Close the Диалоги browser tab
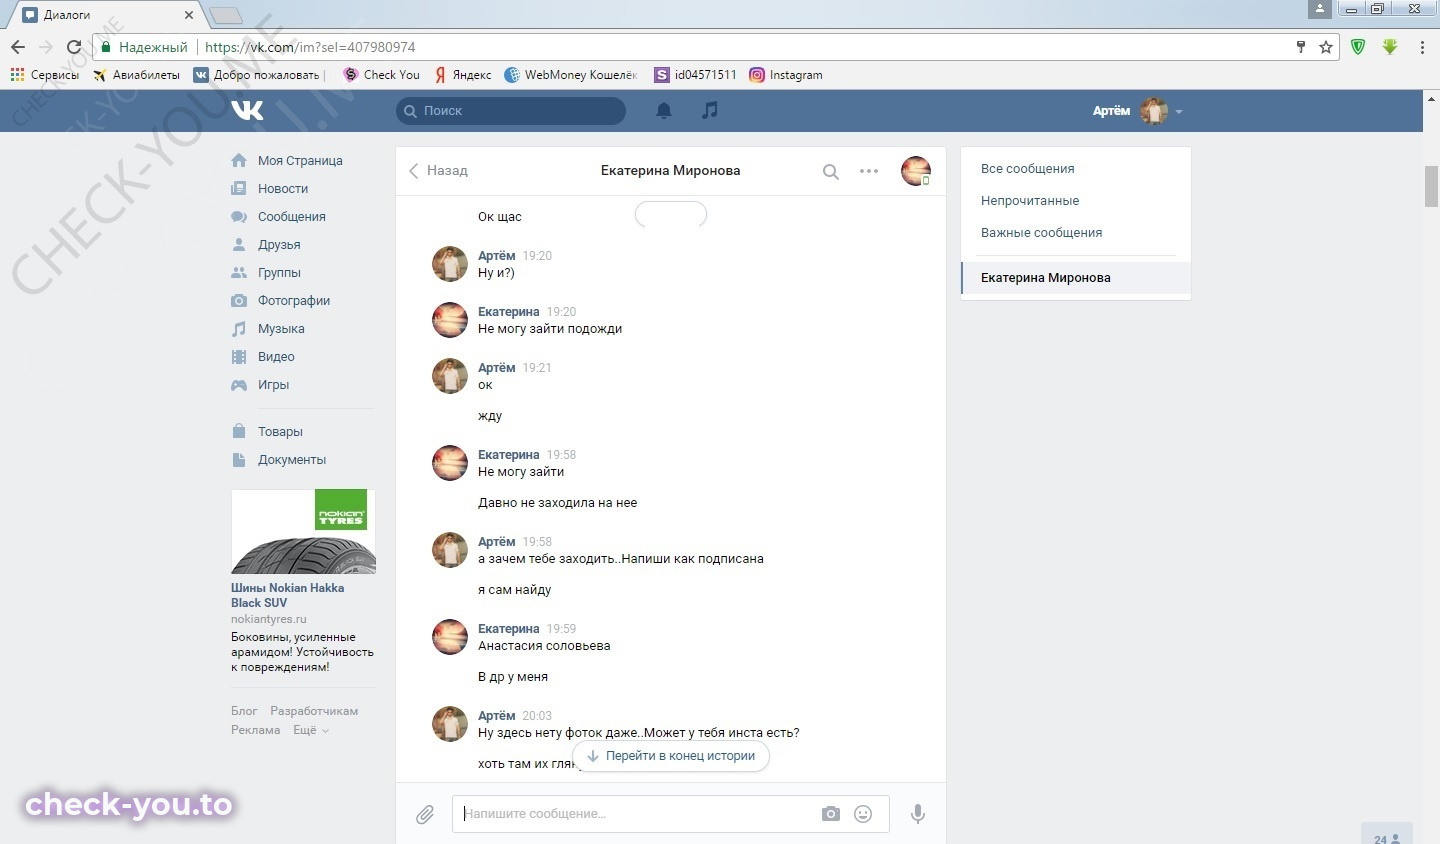The height and width of the screenshot is (844, 1440). (x=189, y=15)
